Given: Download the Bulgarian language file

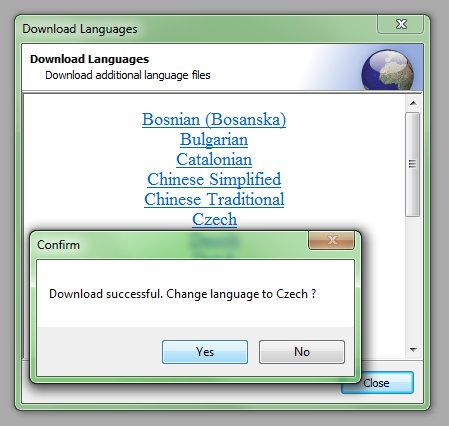Looking at the screenshot, I should pos(214,139).
